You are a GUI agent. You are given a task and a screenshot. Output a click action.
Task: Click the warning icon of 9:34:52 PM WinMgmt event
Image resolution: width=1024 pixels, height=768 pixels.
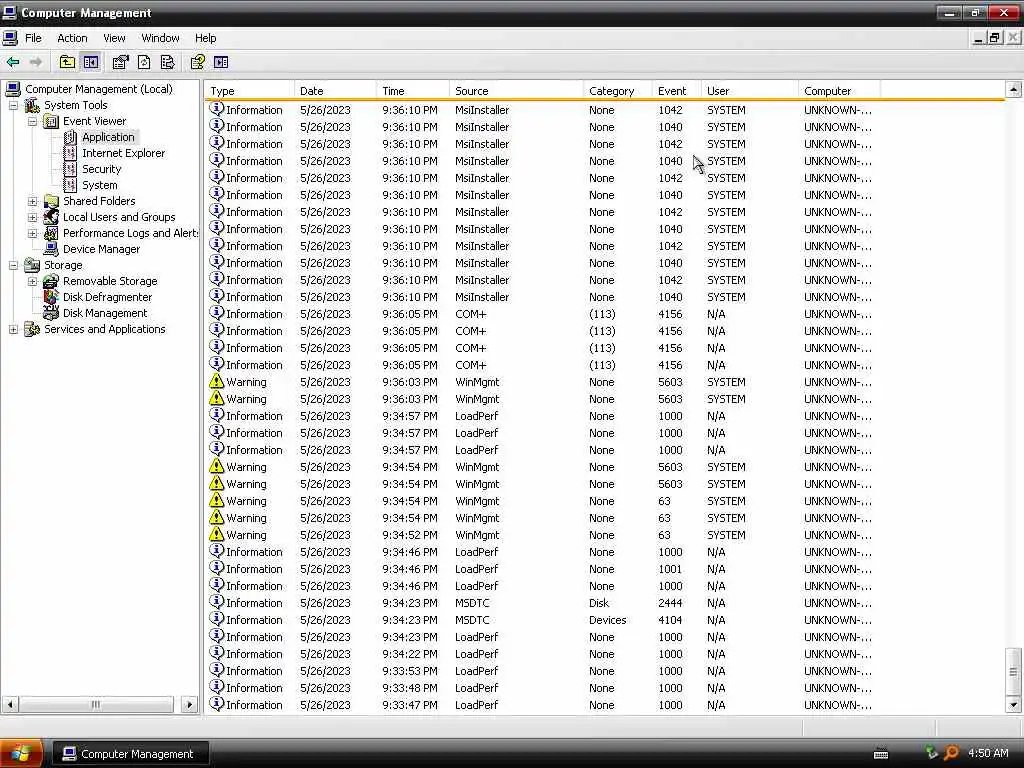point(216,534)
